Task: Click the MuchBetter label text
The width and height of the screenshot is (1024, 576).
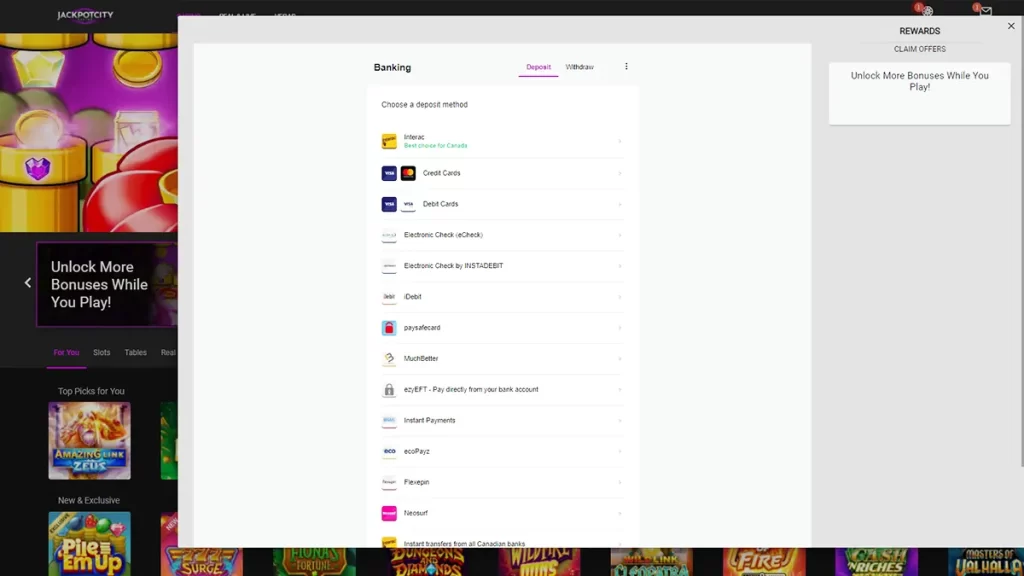Action: [x=421, y=359]
